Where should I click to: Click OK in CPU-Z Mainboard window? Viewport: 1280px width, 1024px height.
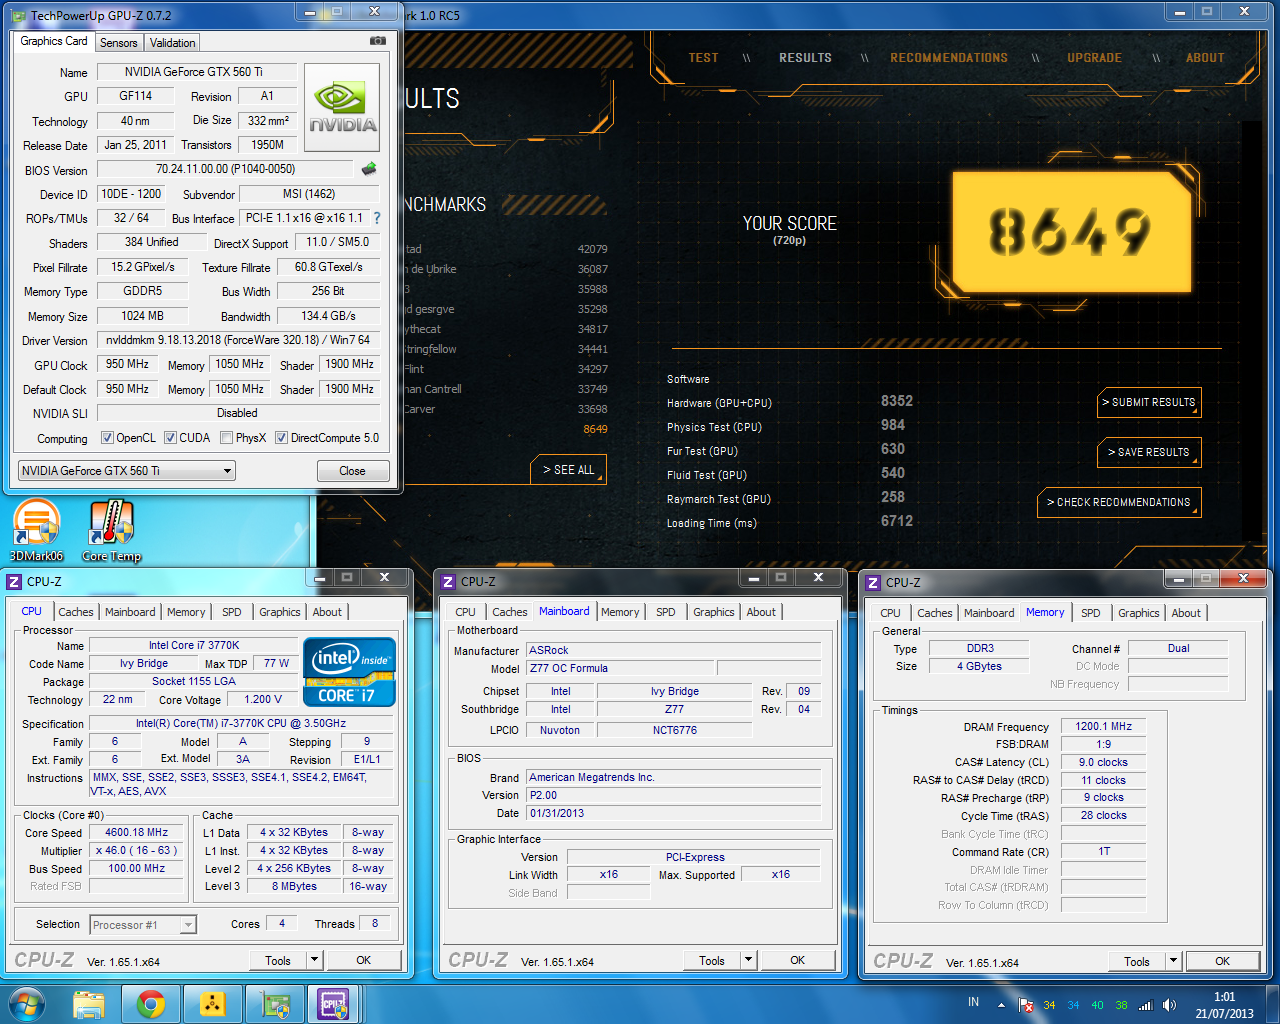[797, 960]
